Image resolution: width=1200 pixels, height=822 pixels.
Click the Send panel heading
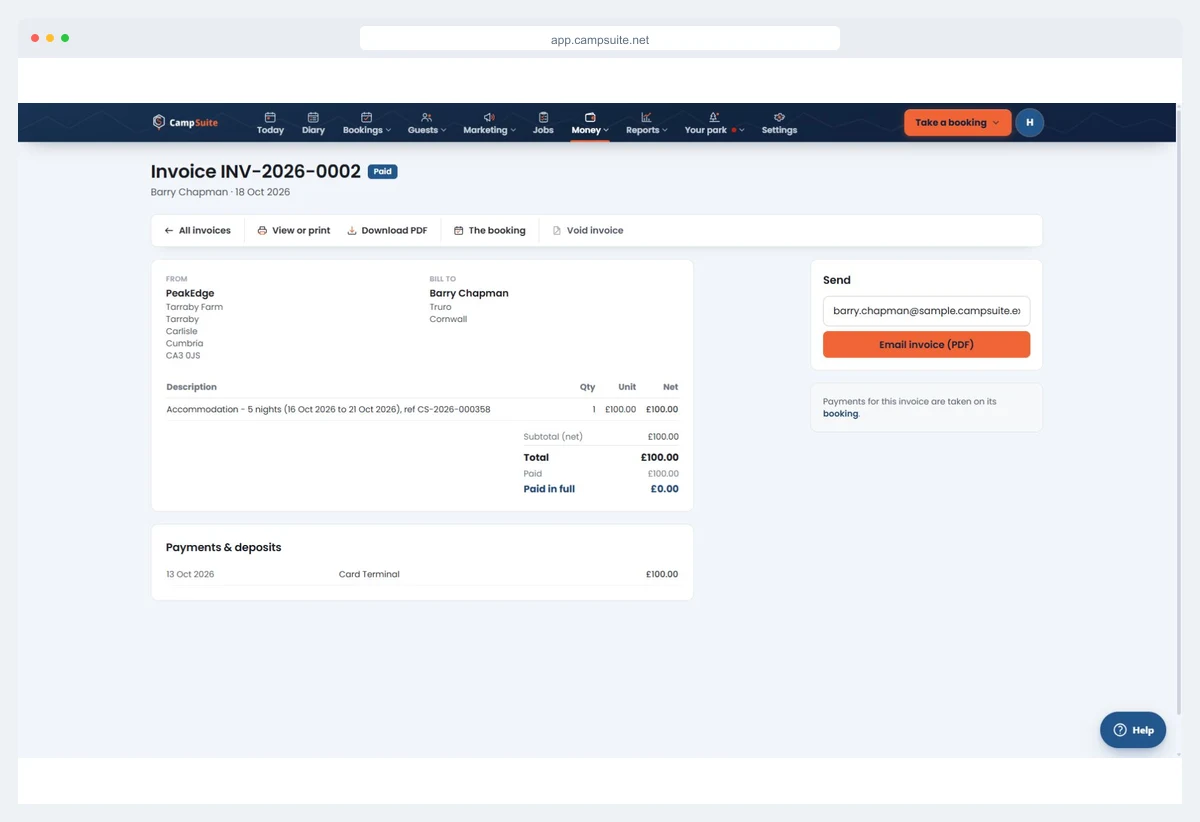837,280
